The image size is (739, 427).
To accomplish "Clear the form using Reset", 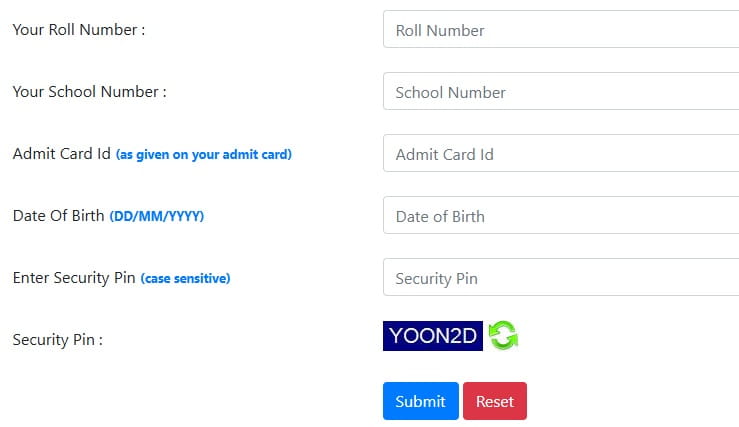I will [x=494, y=401].
